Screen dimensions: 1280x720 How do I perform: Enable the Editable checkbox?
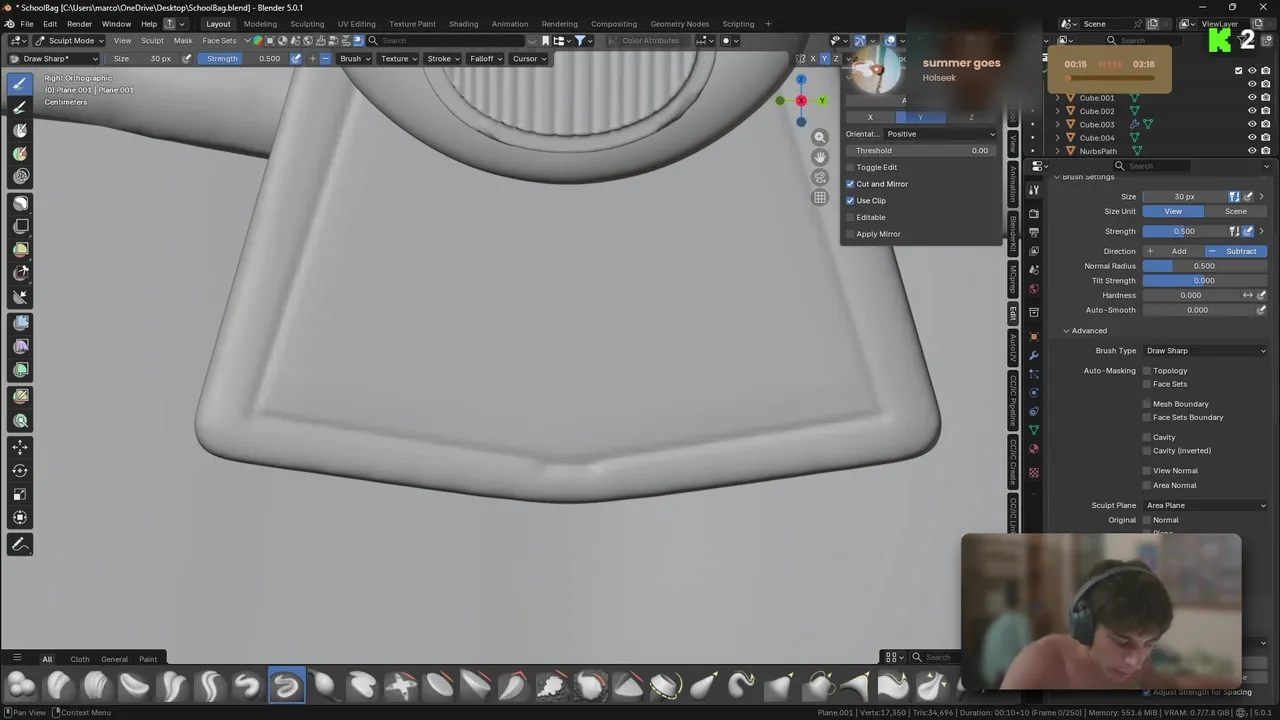850,217
